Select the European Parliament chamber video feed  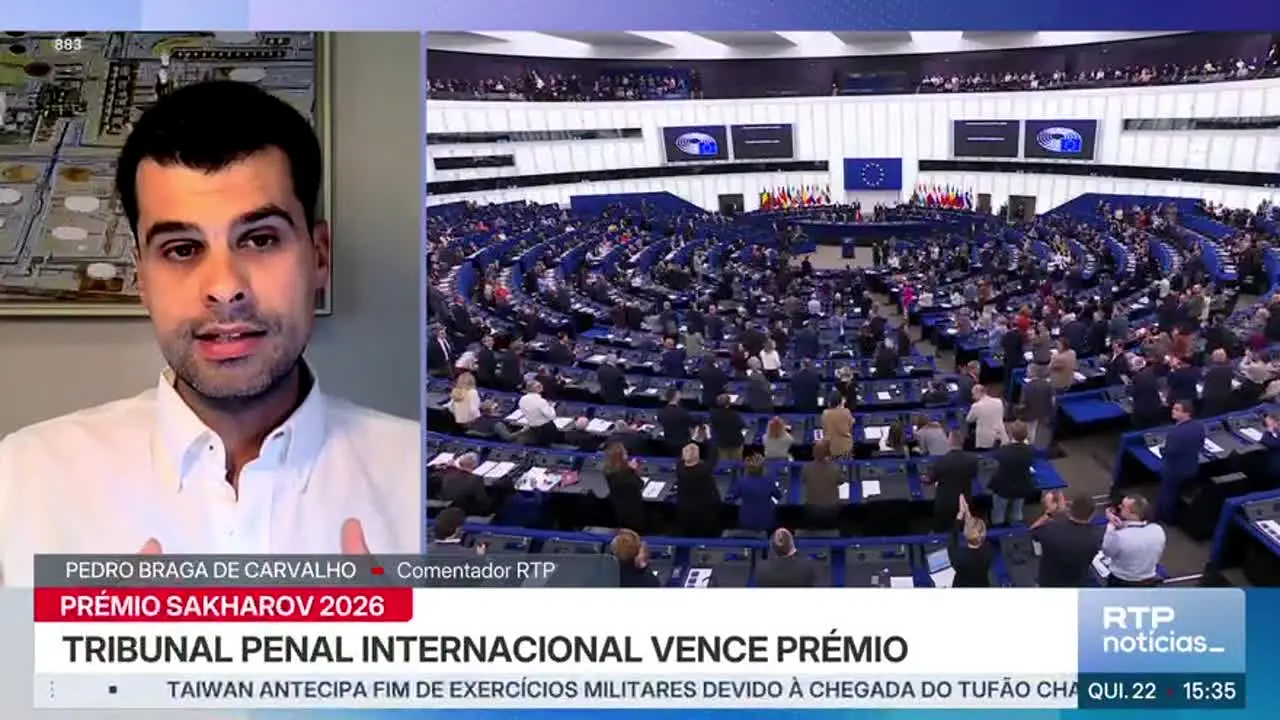pyautogui.click(x=853, y=308)
